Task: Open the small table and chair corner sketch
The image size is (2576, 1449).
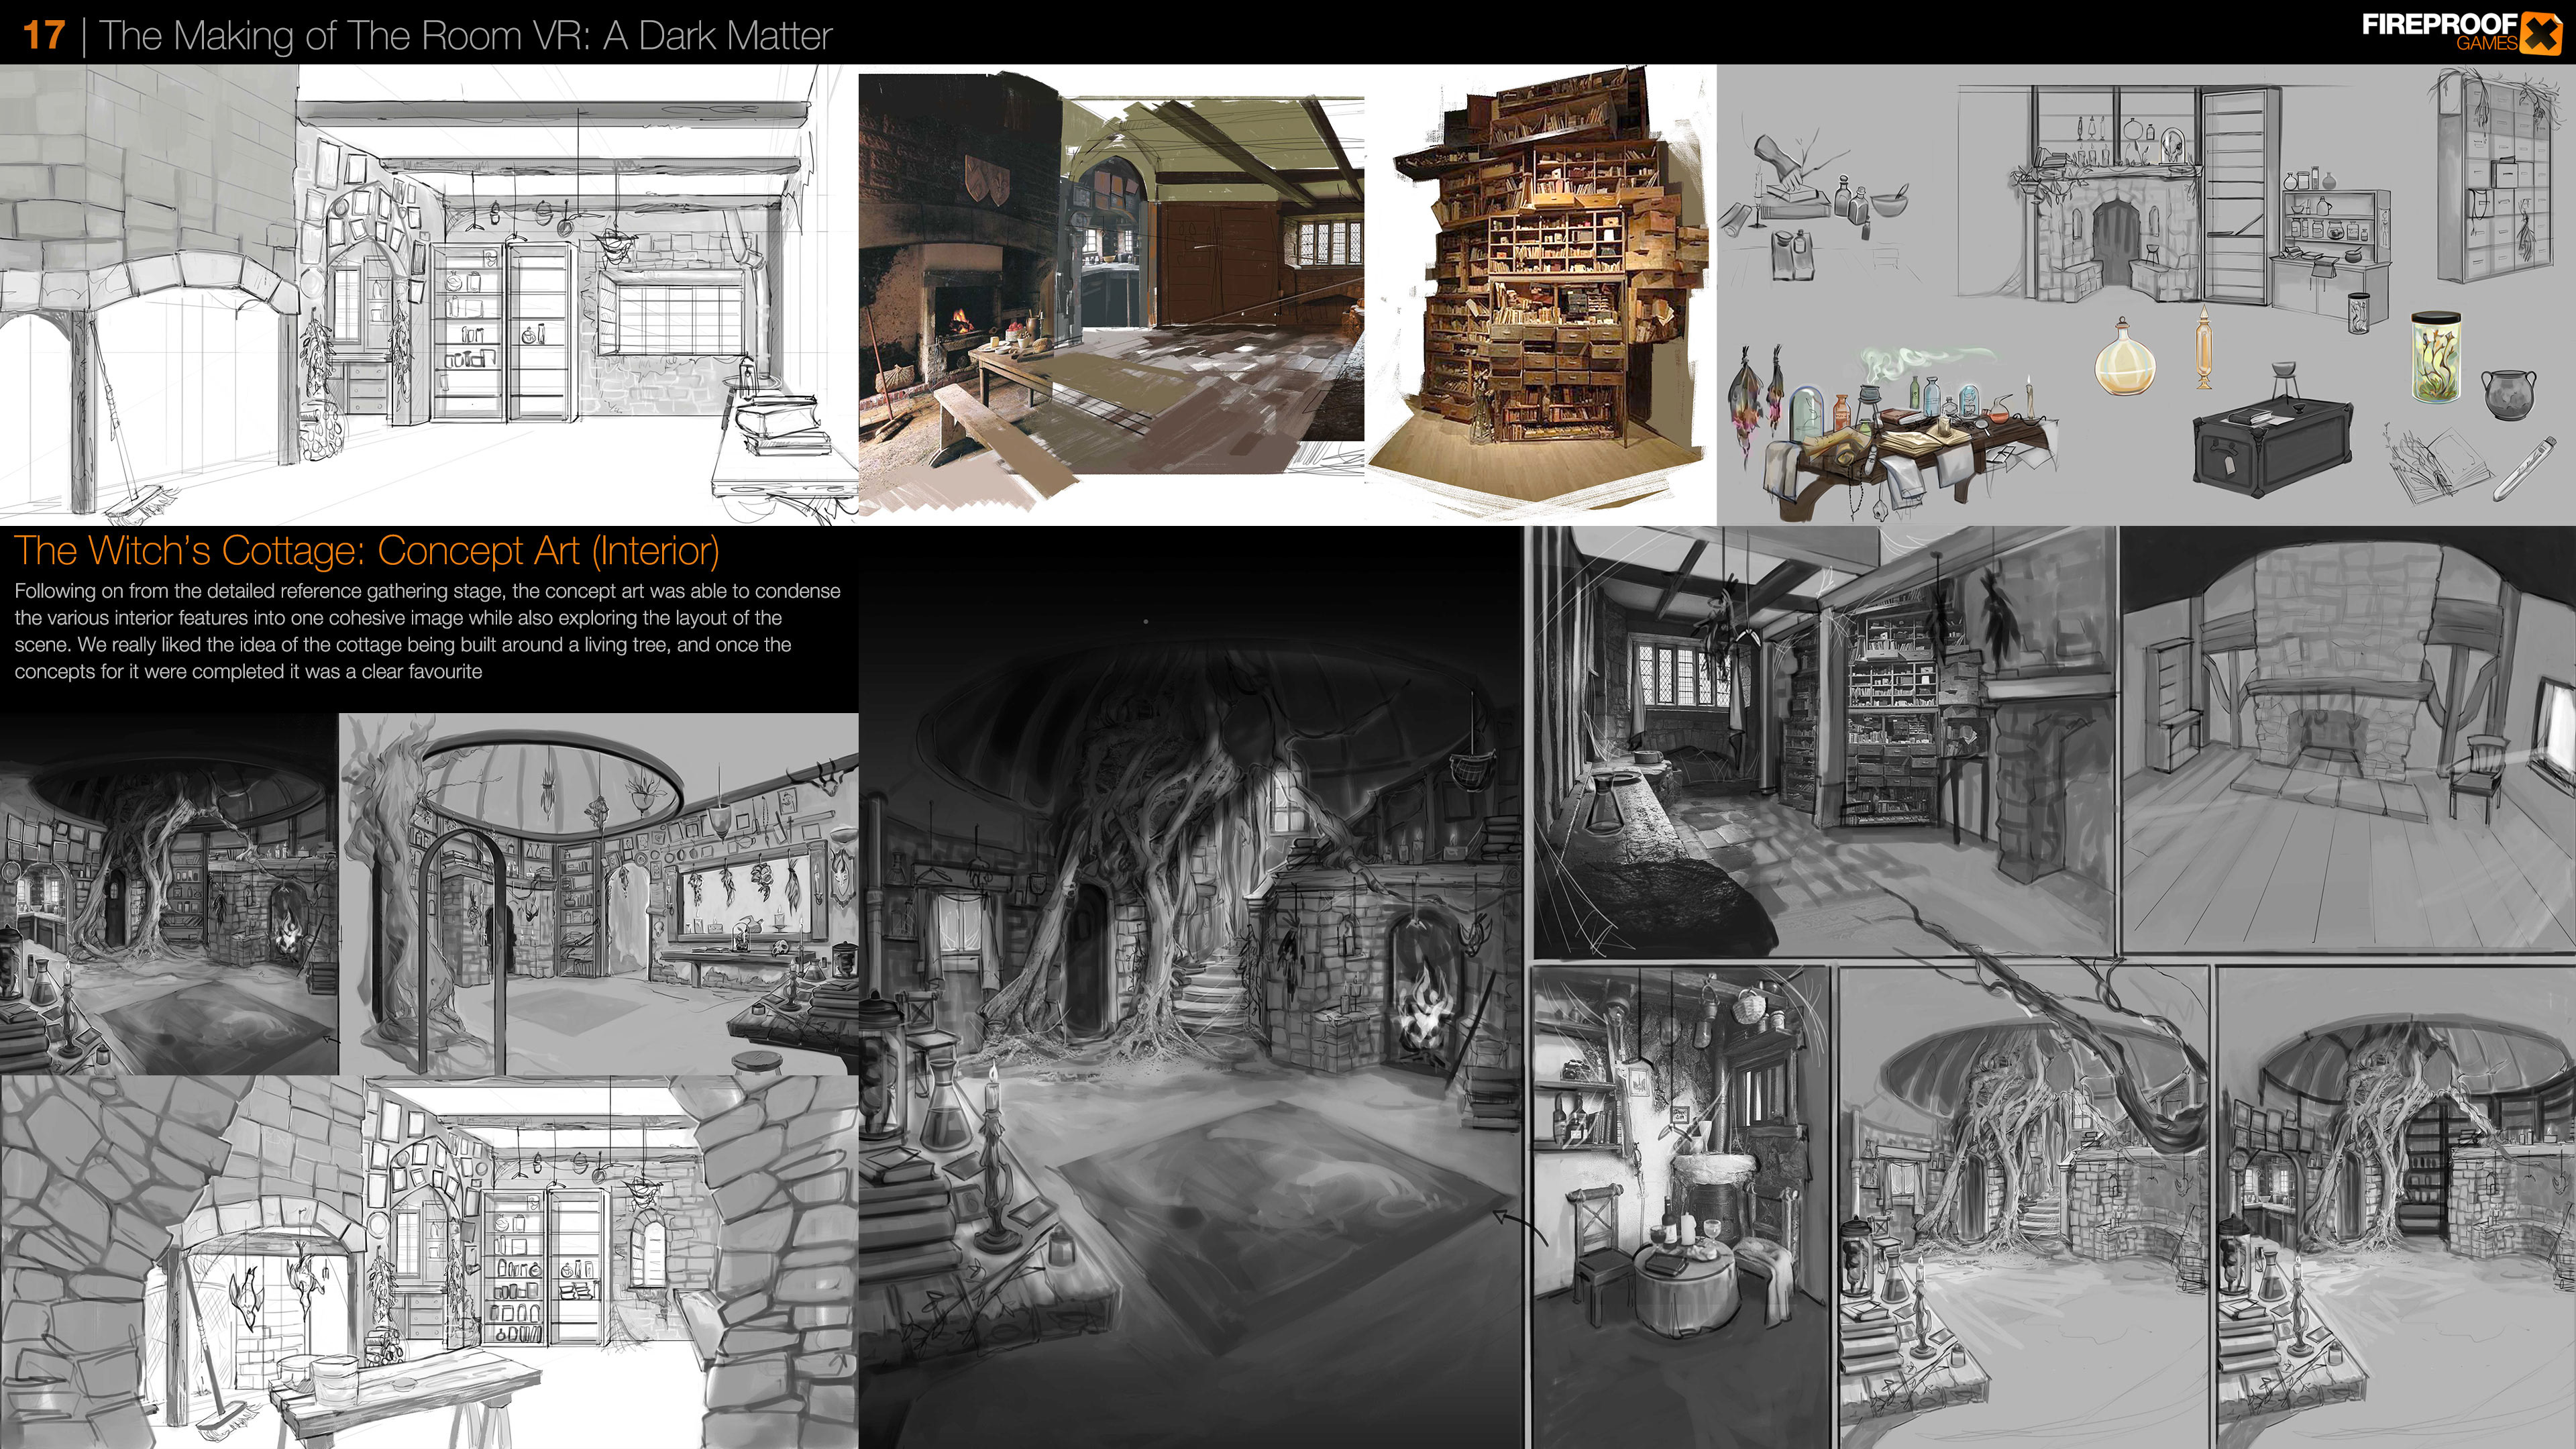Action: 1681,1207
